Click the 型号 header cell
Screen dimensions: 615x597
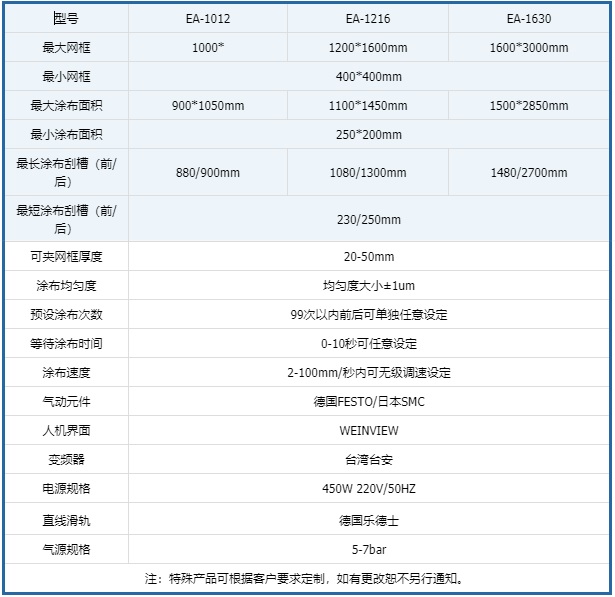pyautogui.click(x=66, y=19)
